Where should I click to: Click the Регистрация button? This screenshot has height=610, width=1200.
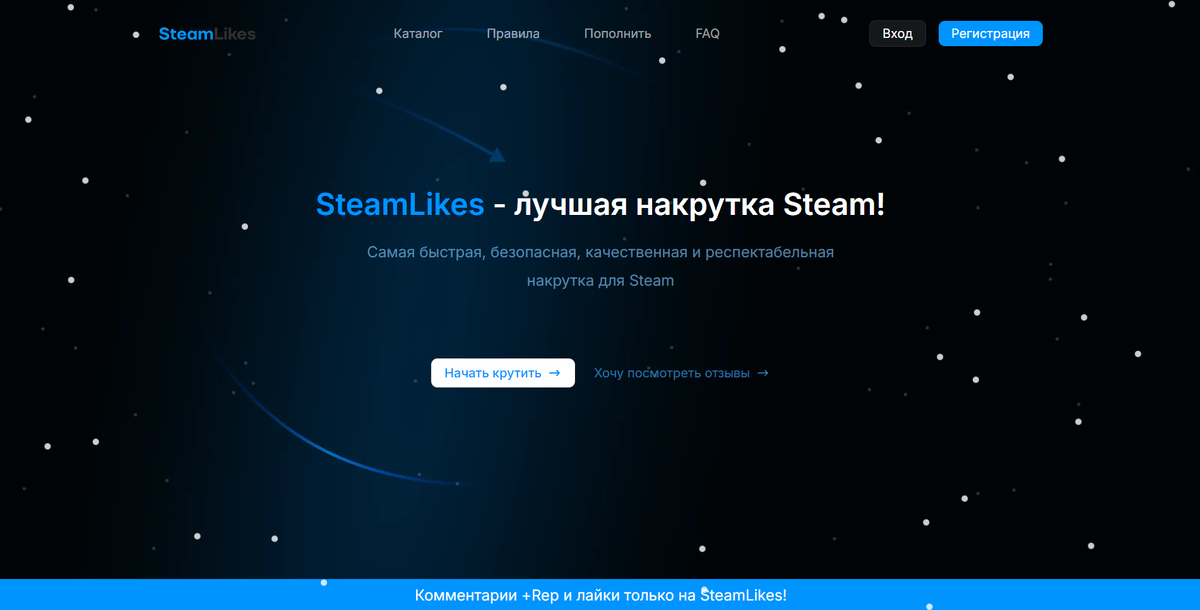(990, 34)
